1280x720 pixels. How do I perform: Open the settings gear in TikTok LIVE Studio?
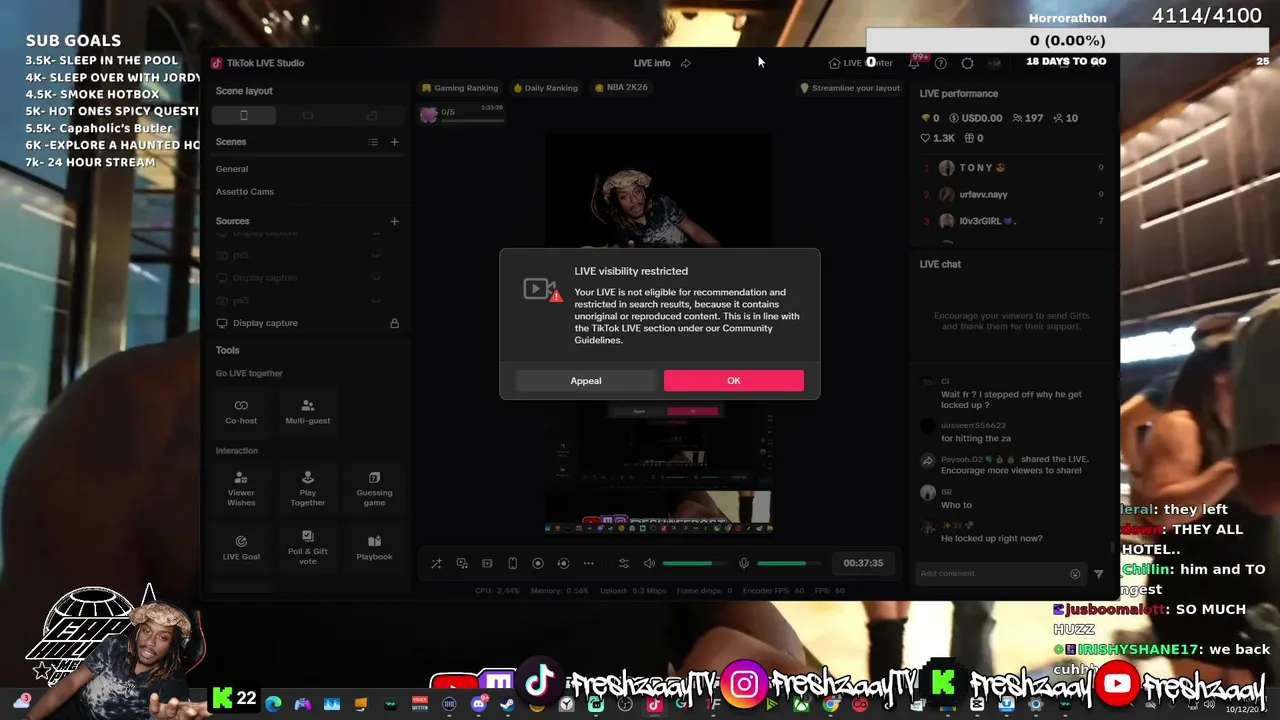(967, 63)
